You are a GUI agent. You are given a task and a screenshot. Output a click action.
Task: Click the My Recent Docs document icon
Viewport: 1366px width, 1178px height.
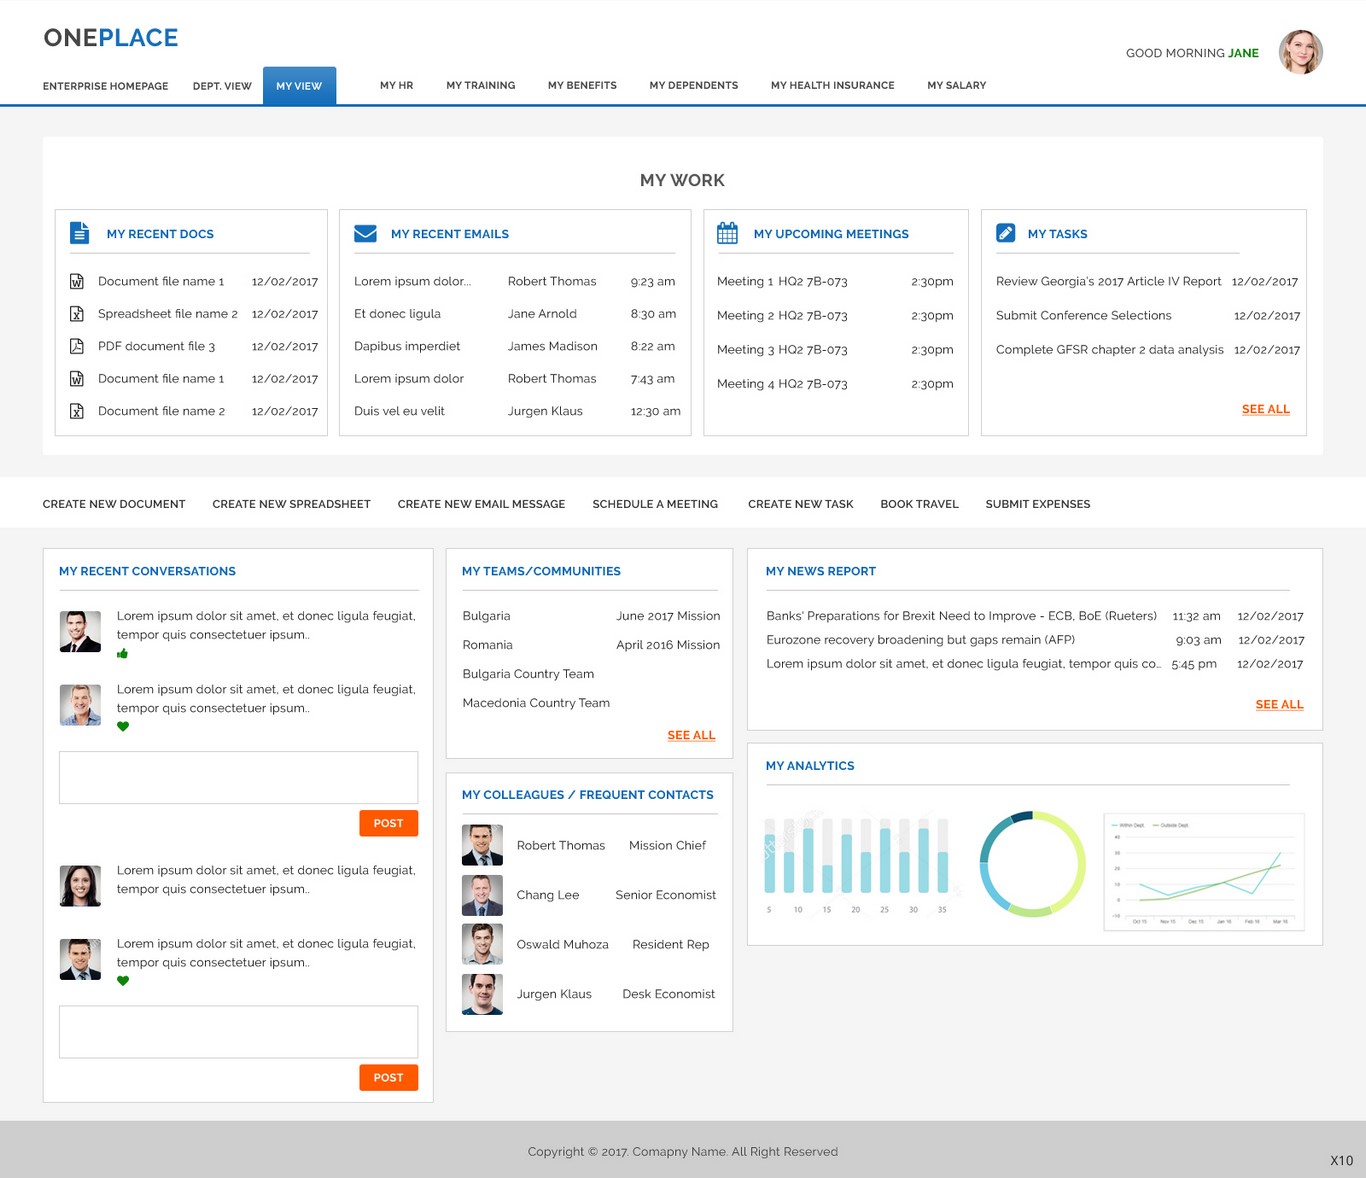79,233
